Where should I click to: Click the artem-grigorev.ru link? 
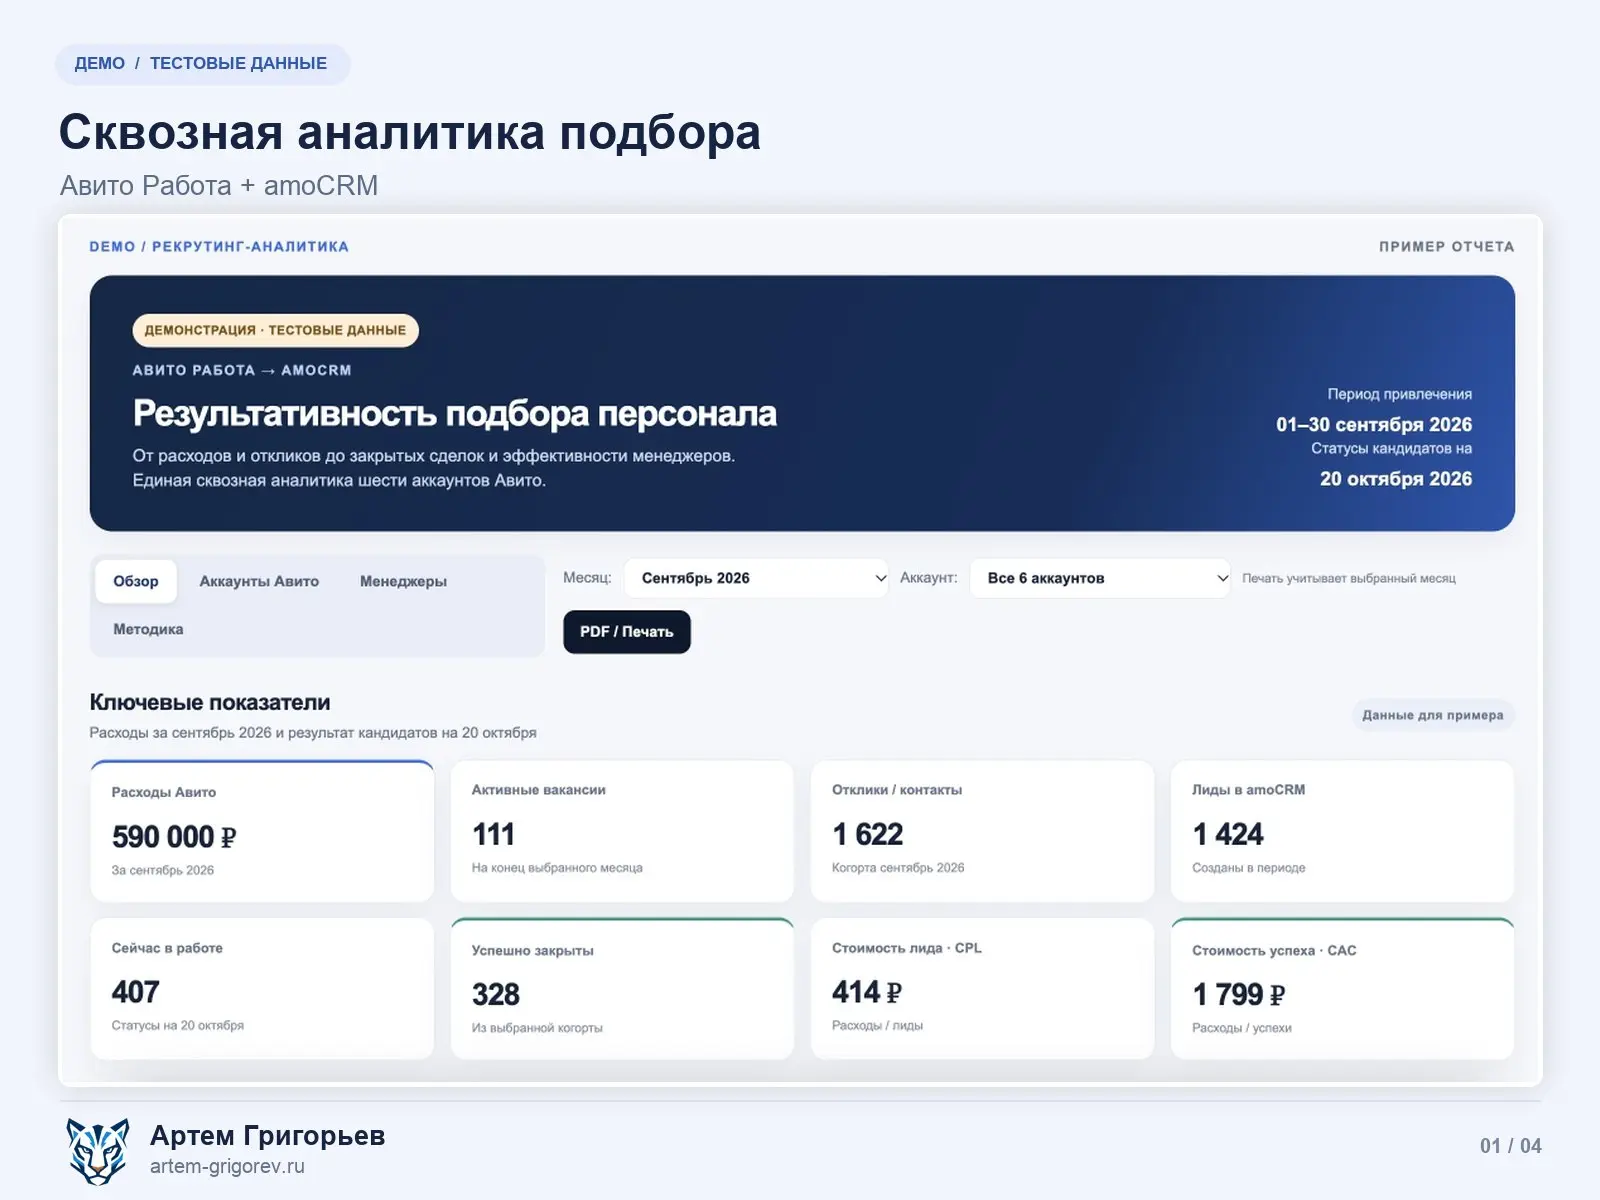227,1166
